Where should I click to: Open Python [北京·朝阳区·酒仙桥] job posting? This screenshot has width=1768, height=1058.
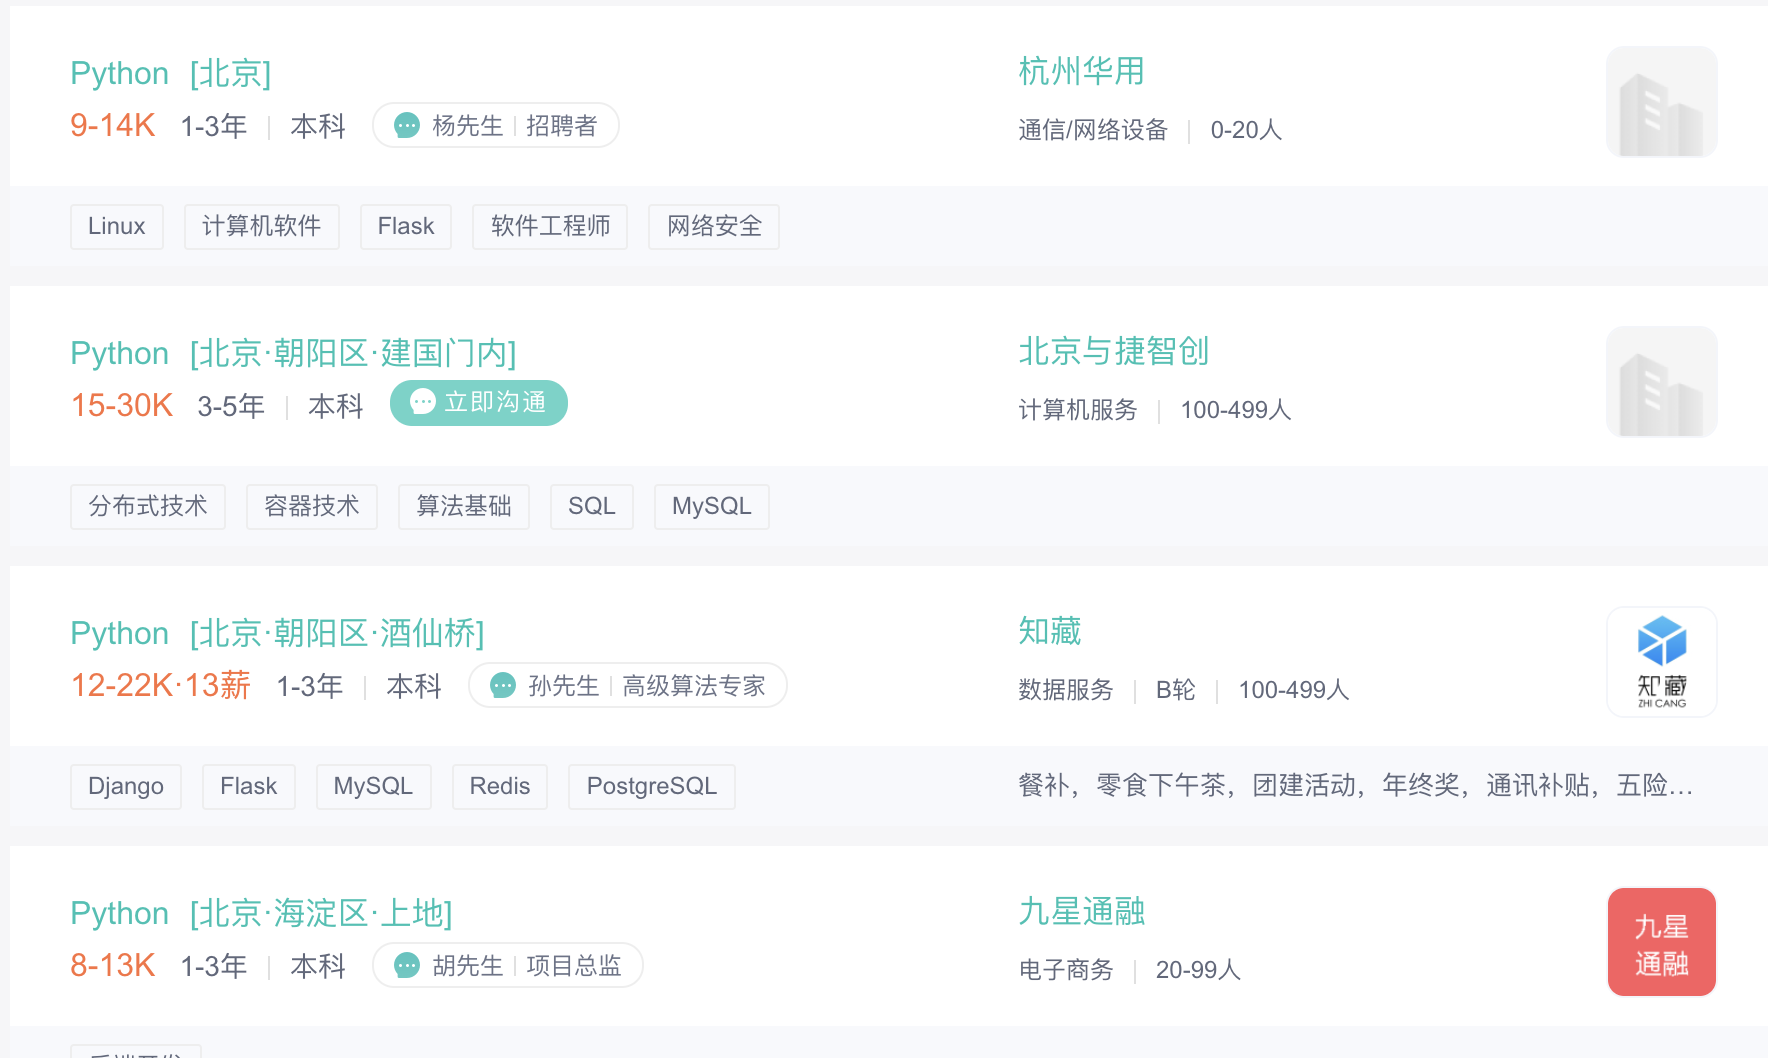pos(277,633)
